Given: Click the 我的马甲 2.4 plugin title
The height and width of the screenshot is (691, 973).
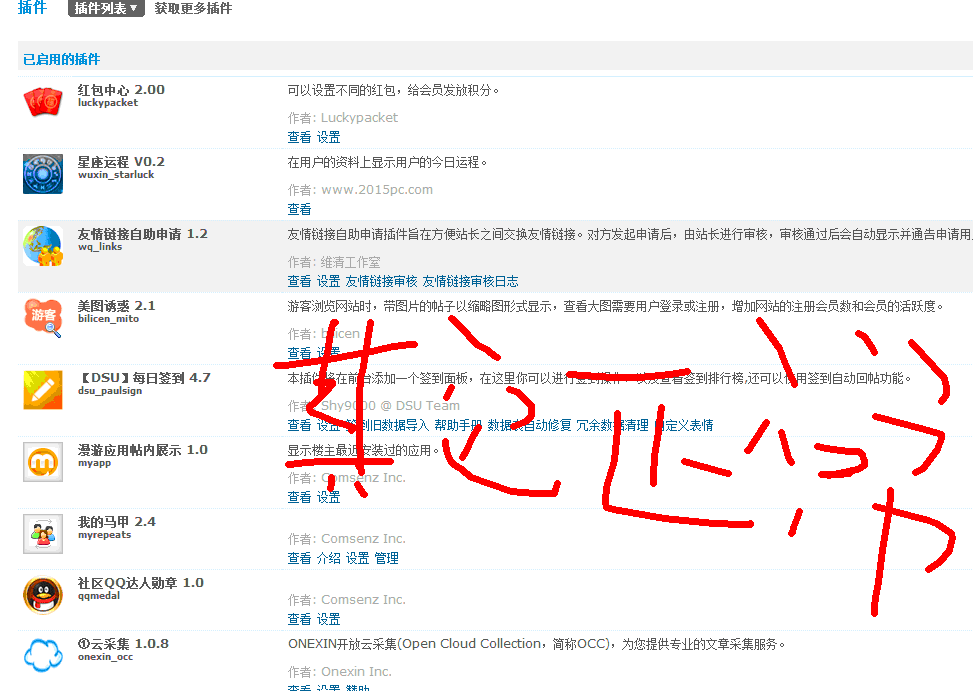Looking at the screenshot, I should tap(117, 522).
